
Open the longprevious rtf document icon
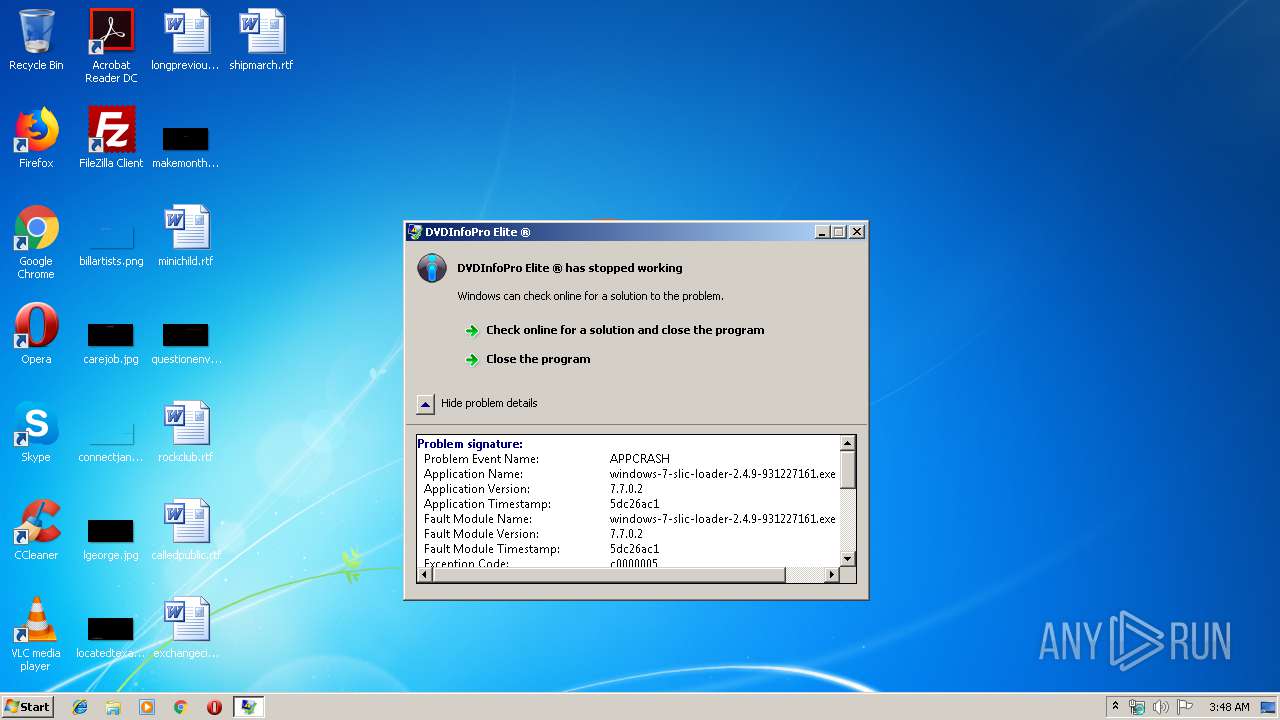pos(186,41)
